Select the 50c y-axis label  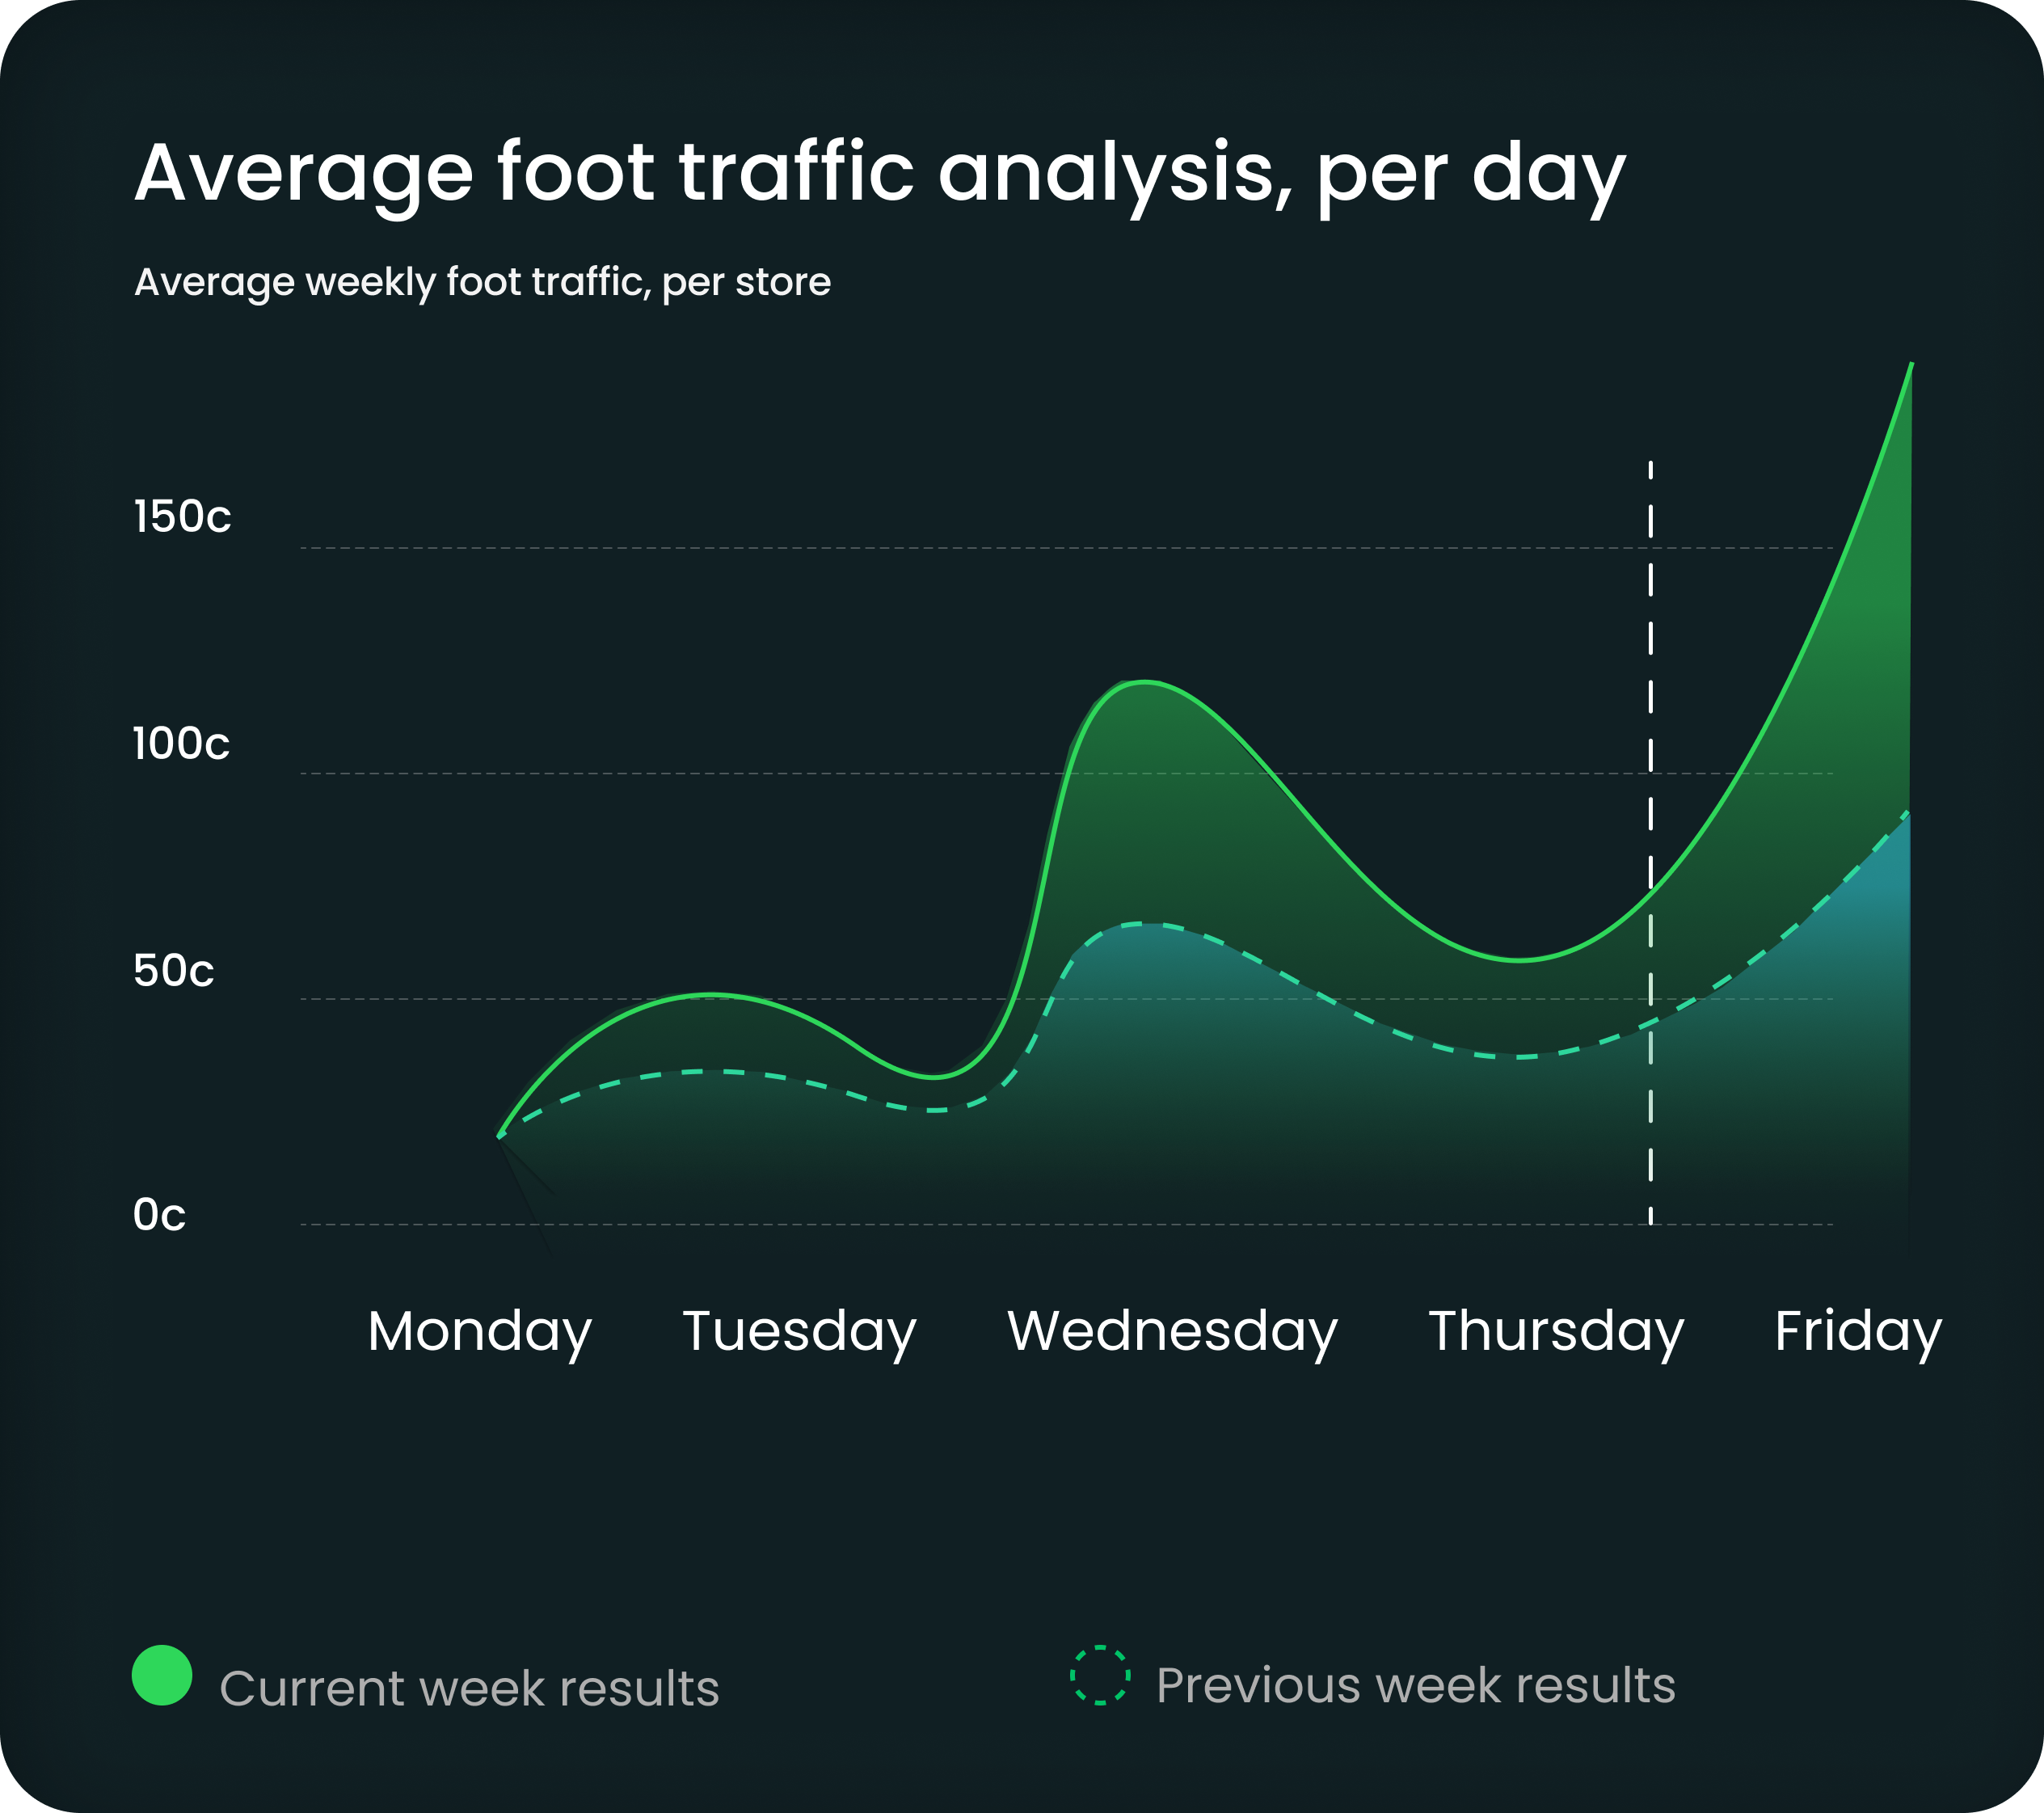[173, 970]
